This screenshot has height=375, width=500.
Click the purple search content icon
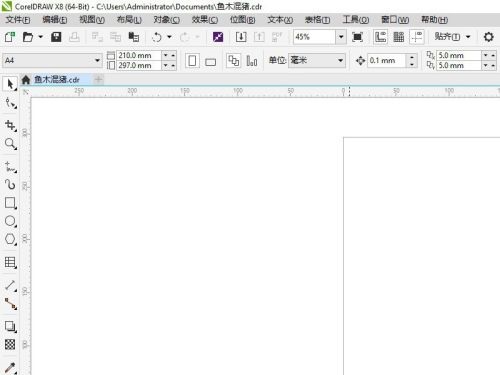point(218,37)
